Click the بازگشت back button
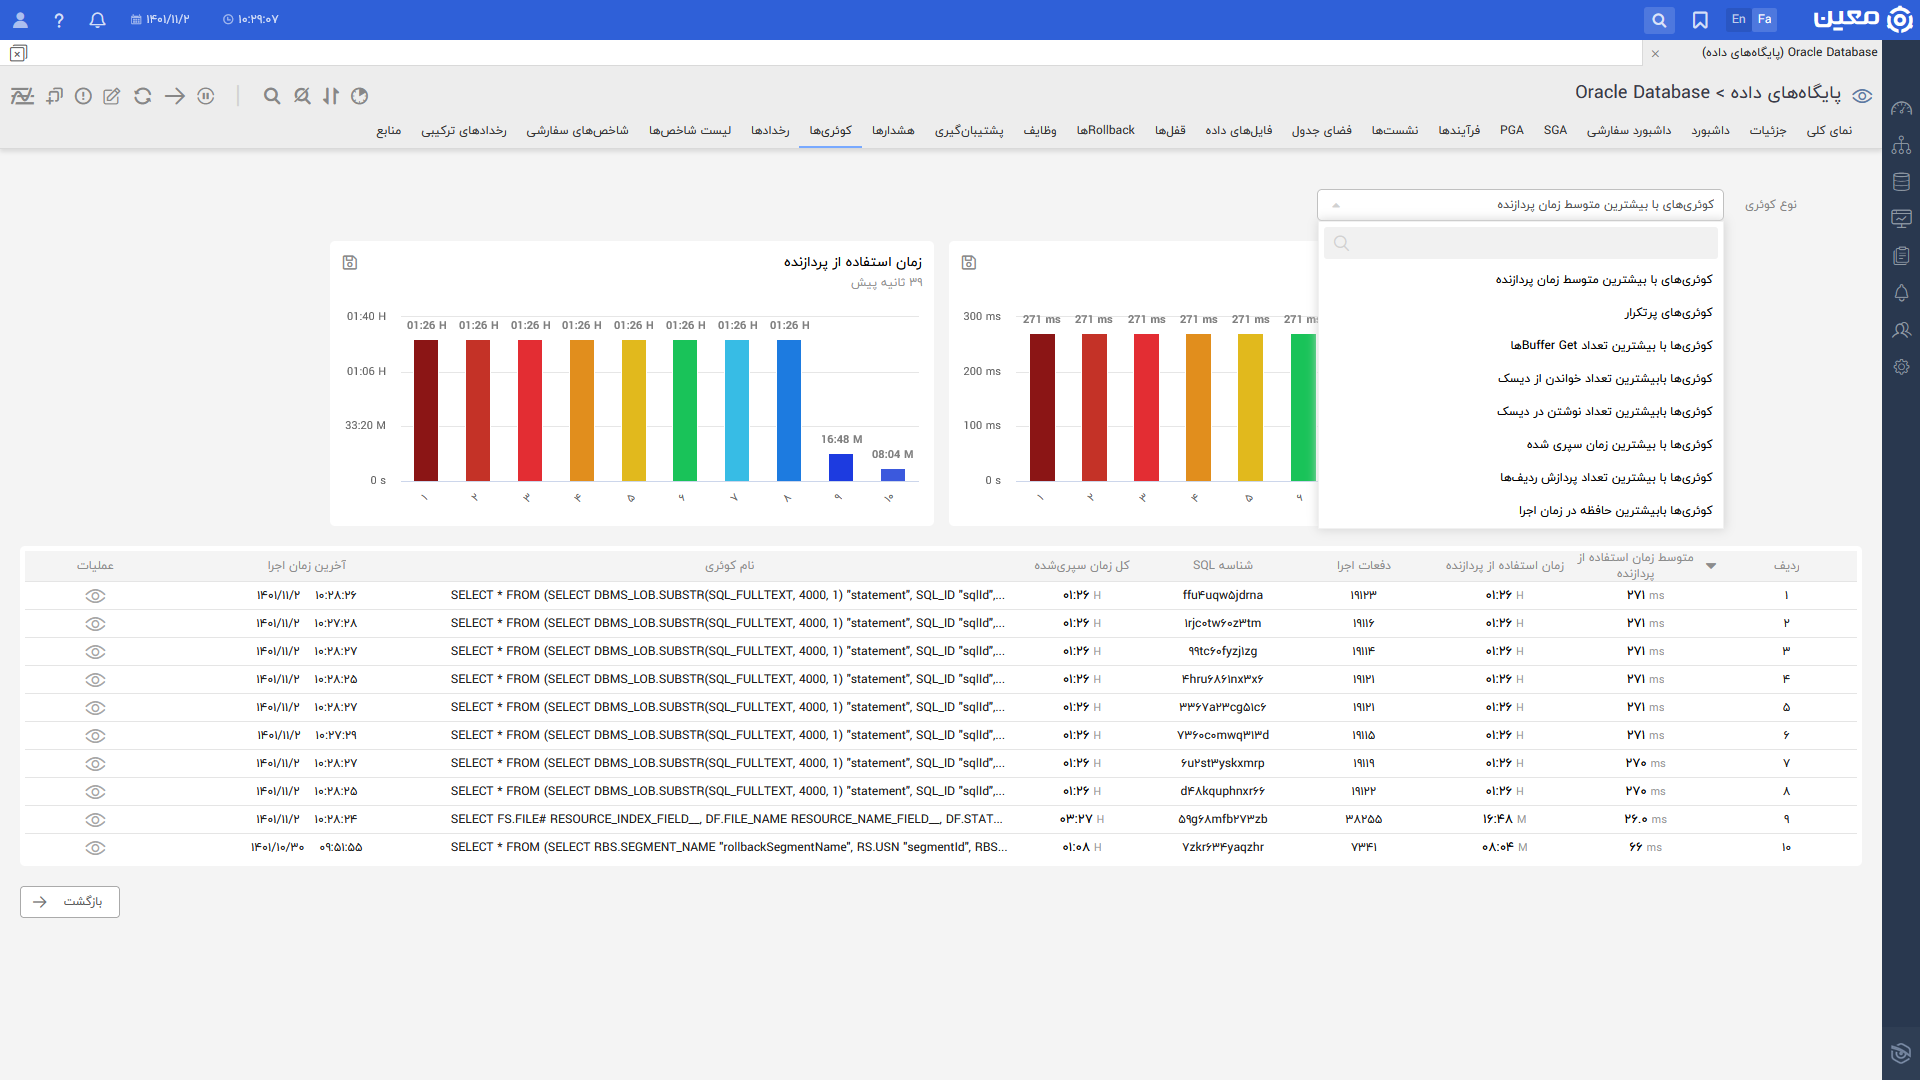The width and height of the screenshot is (1920, 1080). point(70,902)
